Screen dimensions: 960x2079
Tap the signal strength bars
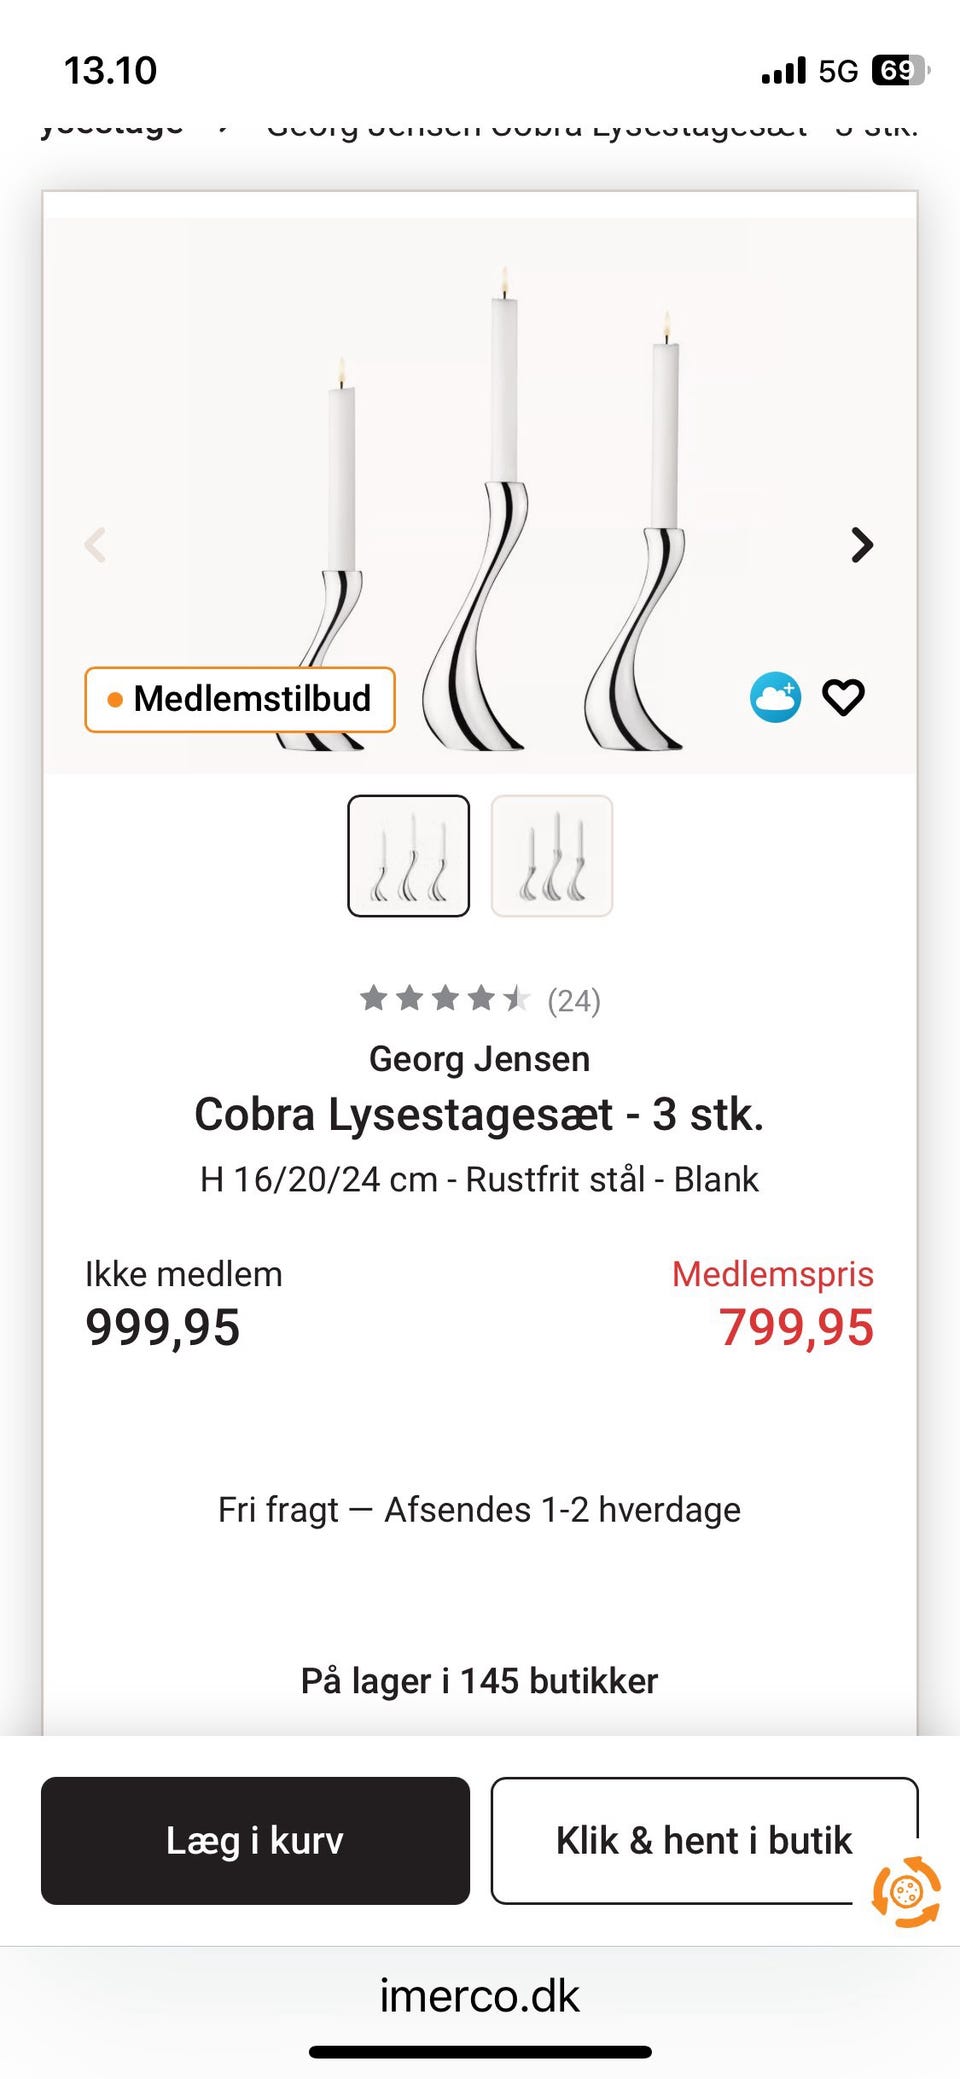click(x=785, y=70)
